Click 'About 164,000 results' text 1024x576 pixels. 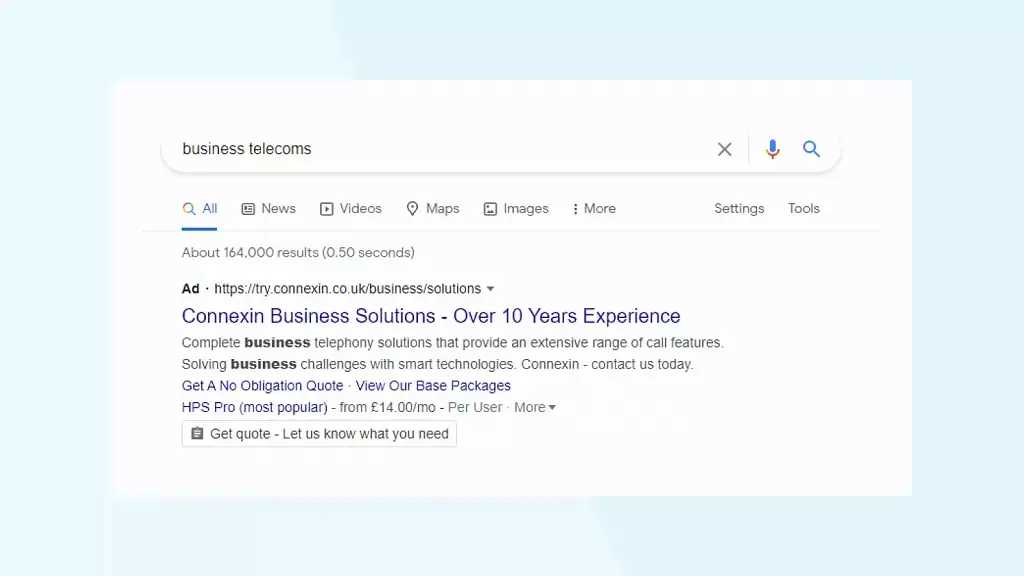(x=298, y=253)
